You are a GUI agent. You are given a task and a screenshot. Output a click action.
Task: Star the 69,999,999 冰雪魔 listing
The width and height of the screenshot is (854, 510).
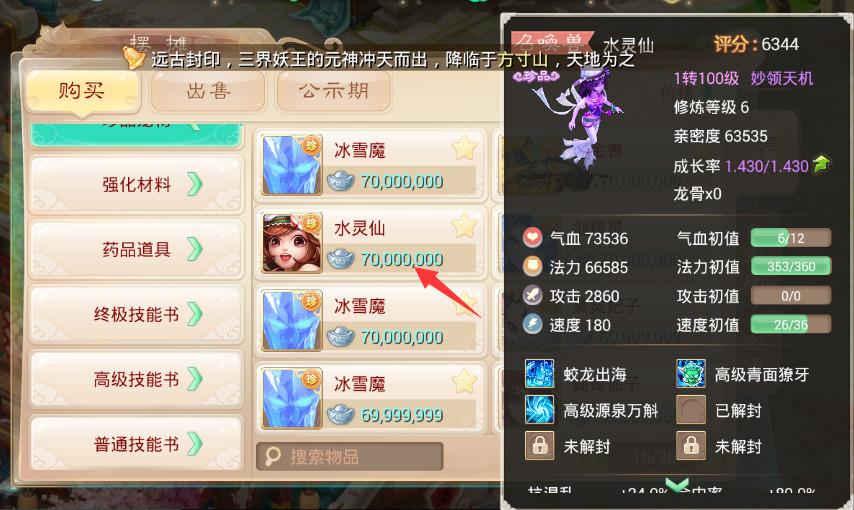pyautogui.click(x=464, y=381)
